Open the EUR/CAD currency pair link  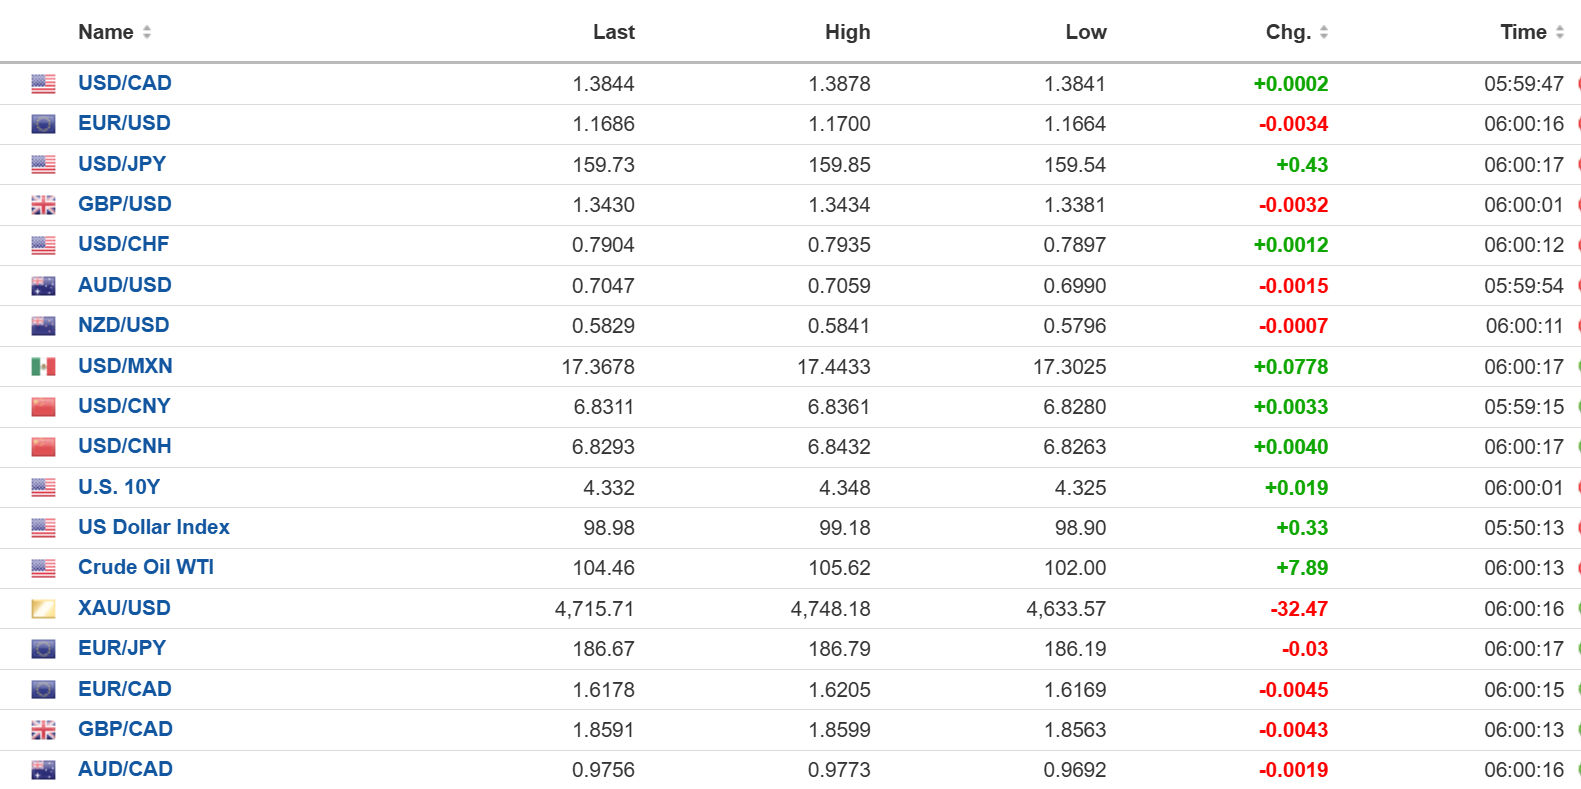coord(125,689)
